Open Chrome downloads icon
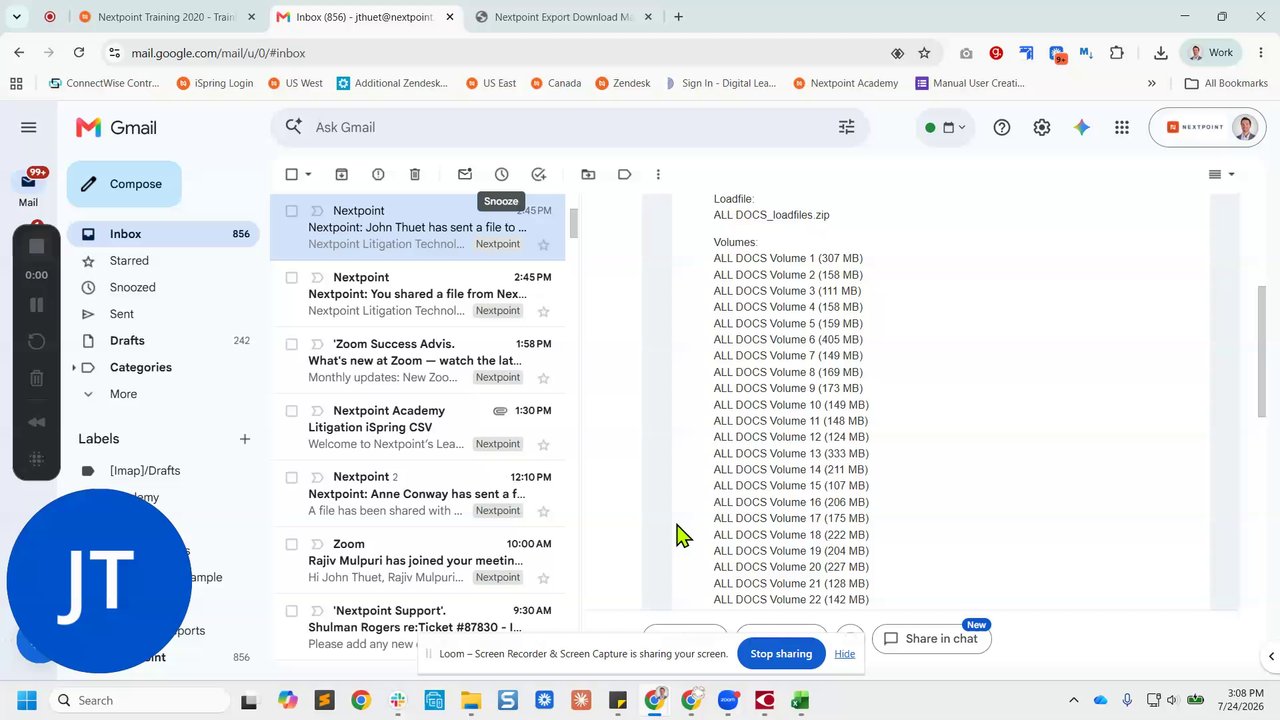The image size is (1280, 720). coord(1160,53)
